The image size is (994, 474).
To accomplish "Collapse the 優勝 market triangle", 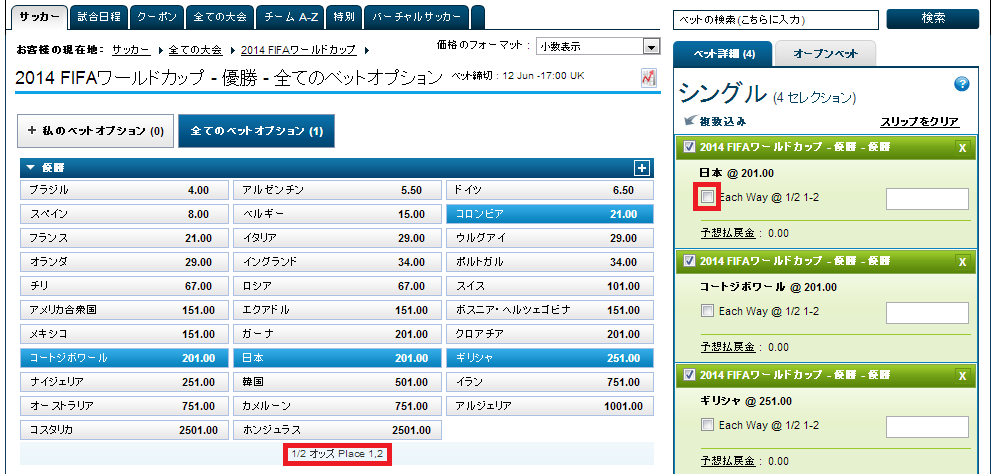I will click(x=30, y=168).
